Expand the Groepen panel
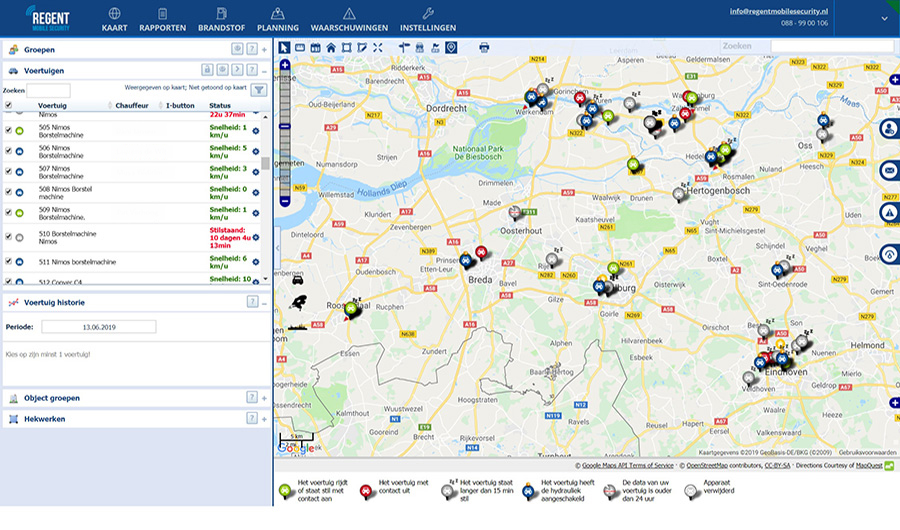This screenshot has height=530, width=900. click(264, 49)
